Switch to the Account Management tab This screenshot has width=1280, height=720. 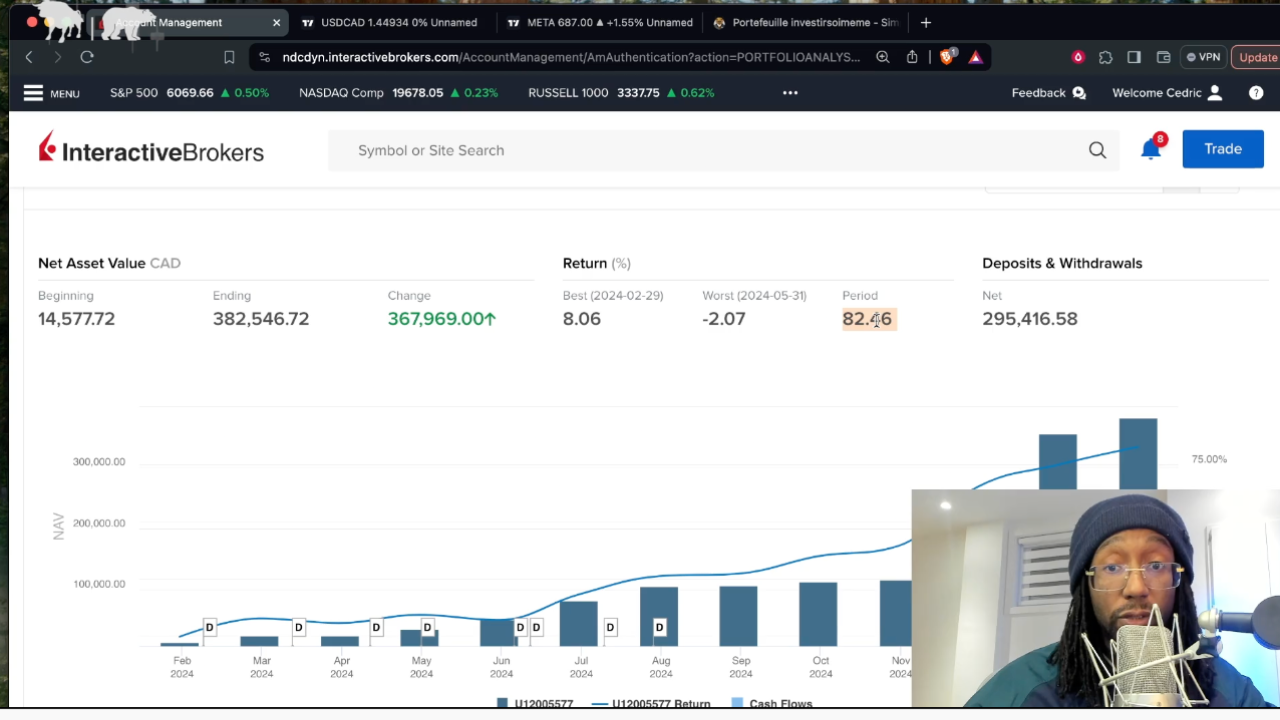click(x=188, y=22)
